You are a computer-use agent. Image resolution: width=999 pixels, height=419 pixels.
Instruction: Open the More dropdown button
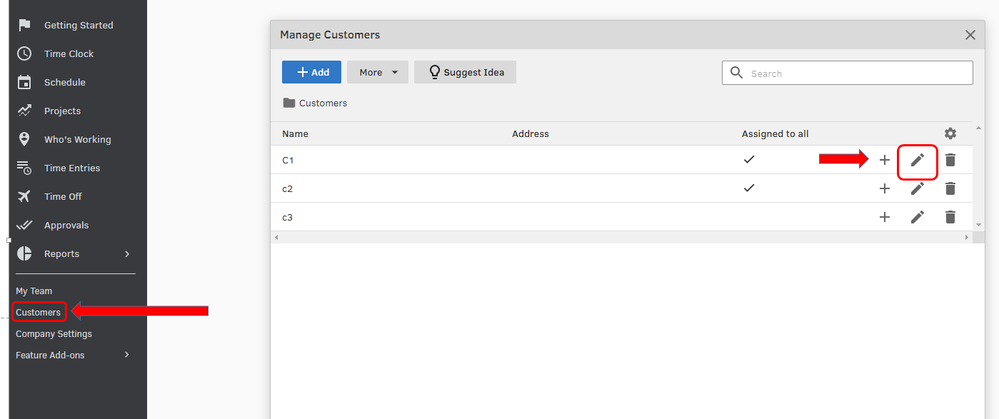378,72
